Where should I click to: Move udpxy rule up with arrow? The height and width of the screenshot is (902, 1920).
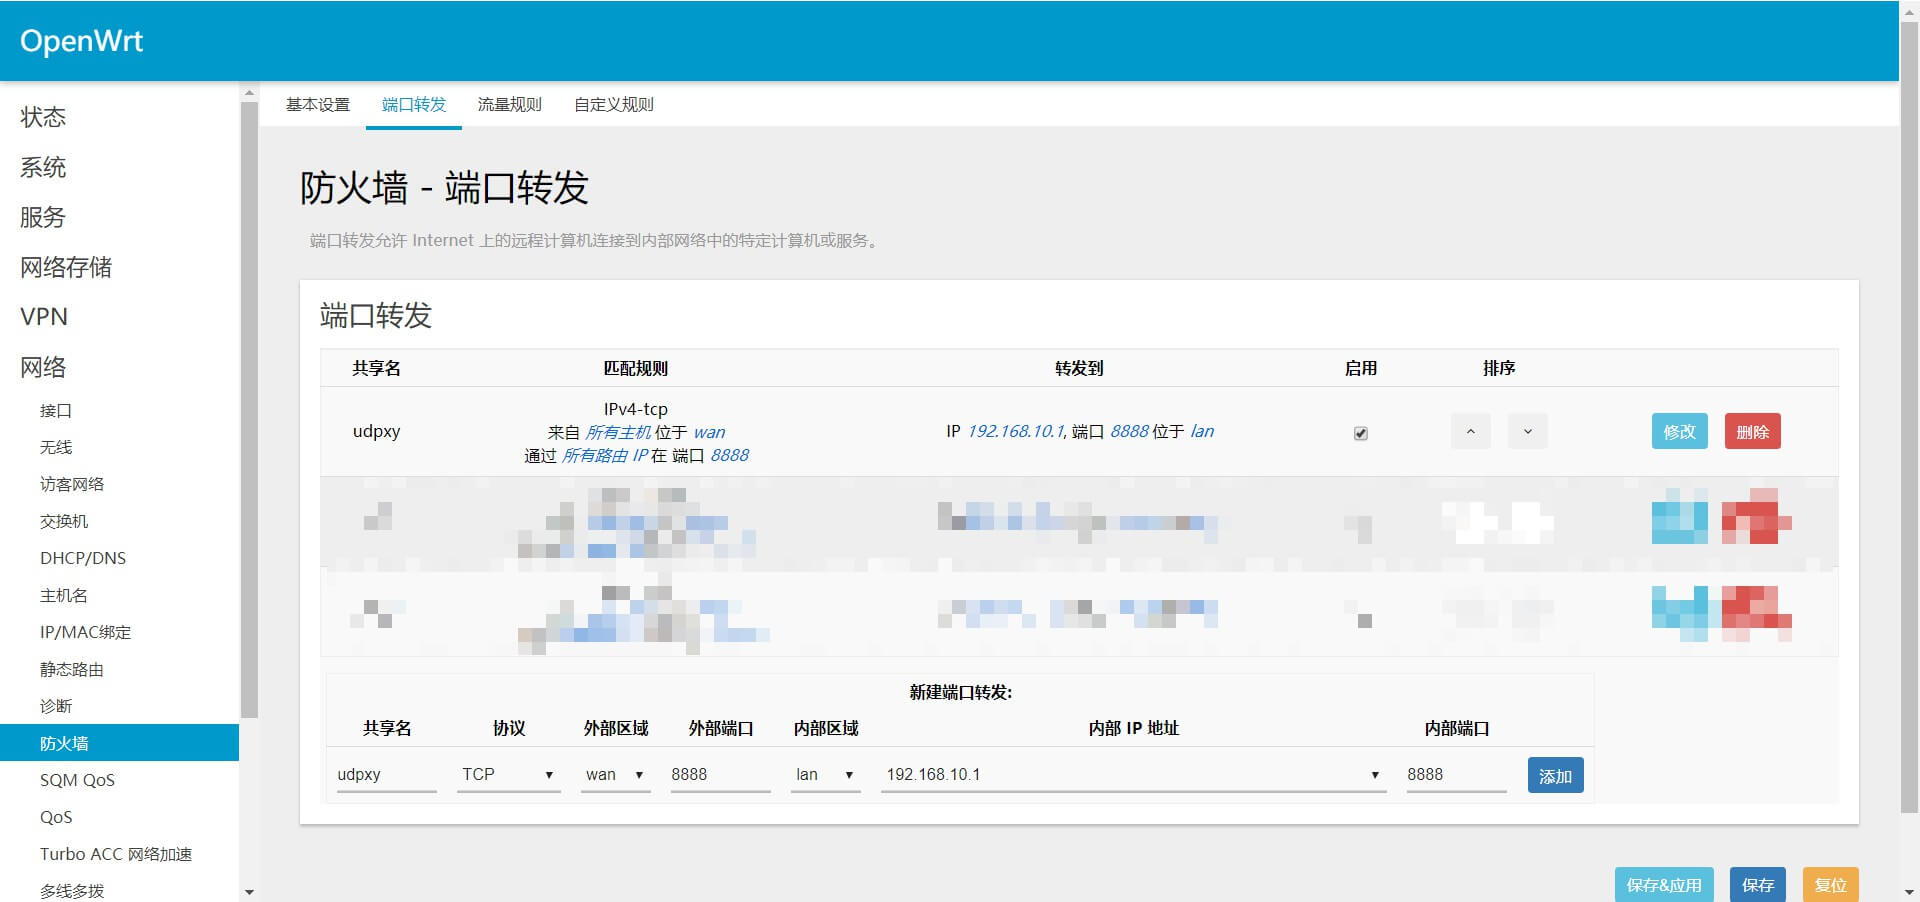(x=1470, y=432)
